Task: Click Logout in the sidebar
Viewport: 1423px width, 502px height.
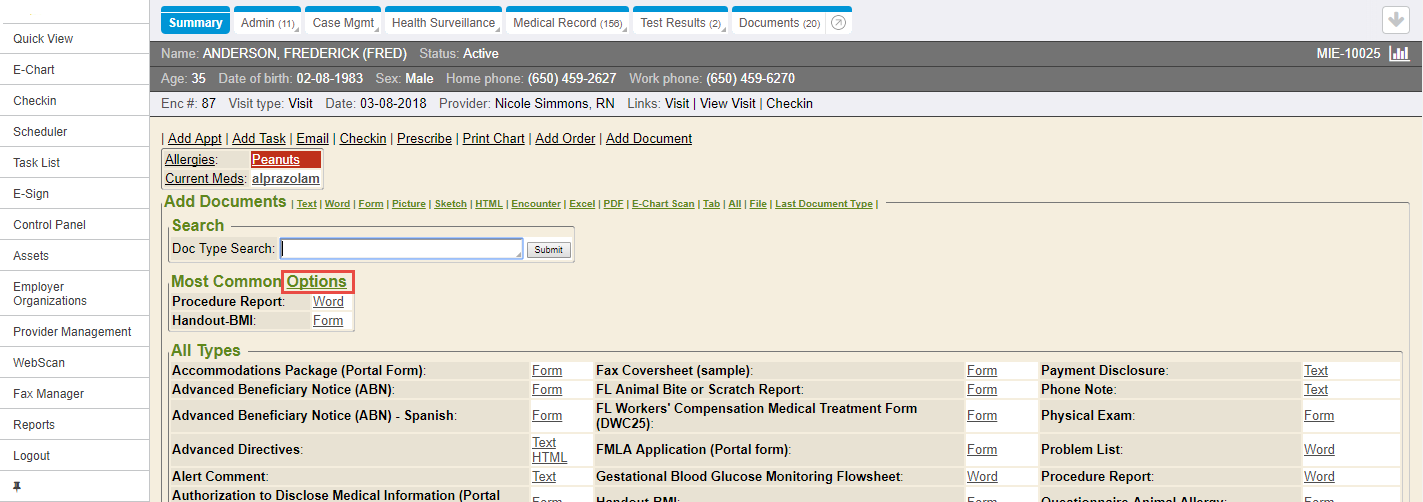Action: click(x=32, y=456)
